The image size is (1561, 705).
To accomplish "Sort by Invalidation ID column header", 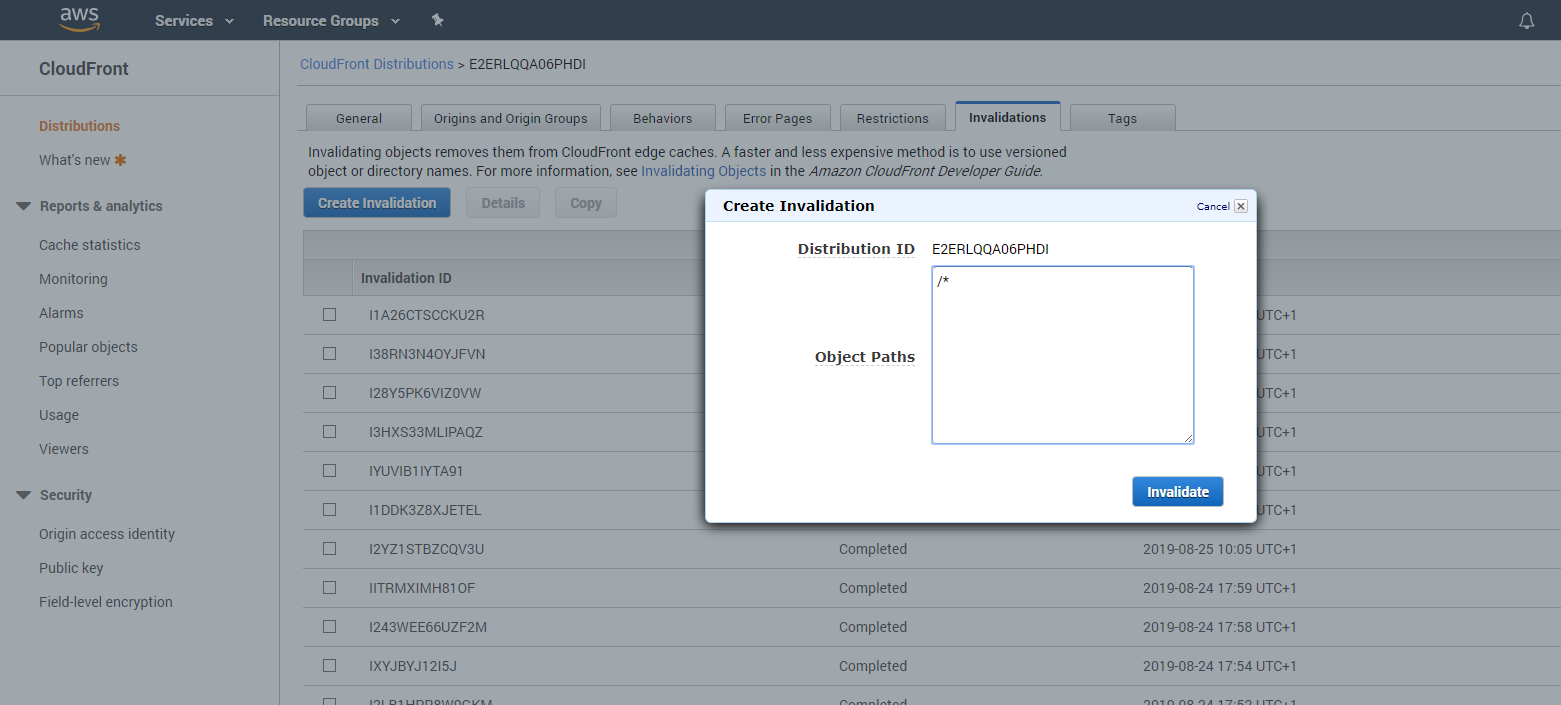I will click(x=406, y=278).
